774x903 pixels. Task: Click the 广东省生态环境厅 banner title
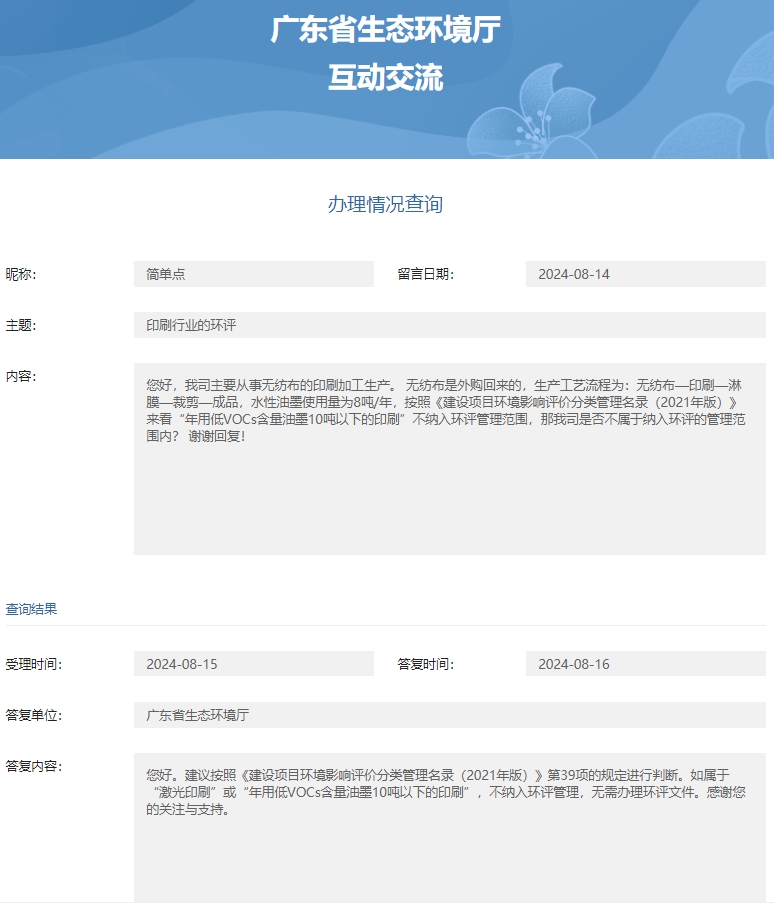point(386,29)
